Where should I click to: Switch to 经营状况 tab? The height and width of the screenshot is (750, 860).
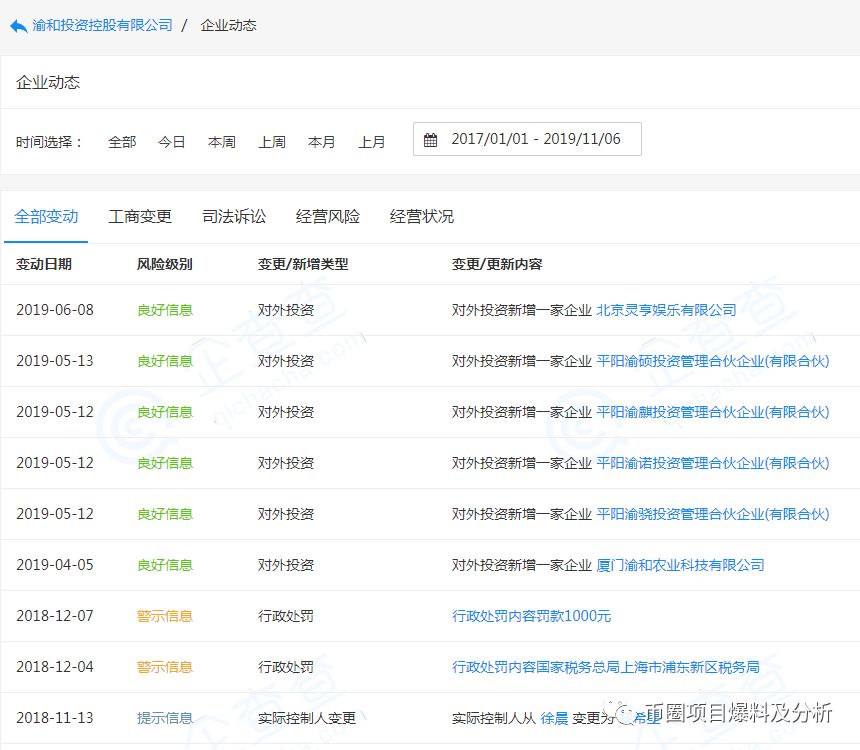[422, 217]
